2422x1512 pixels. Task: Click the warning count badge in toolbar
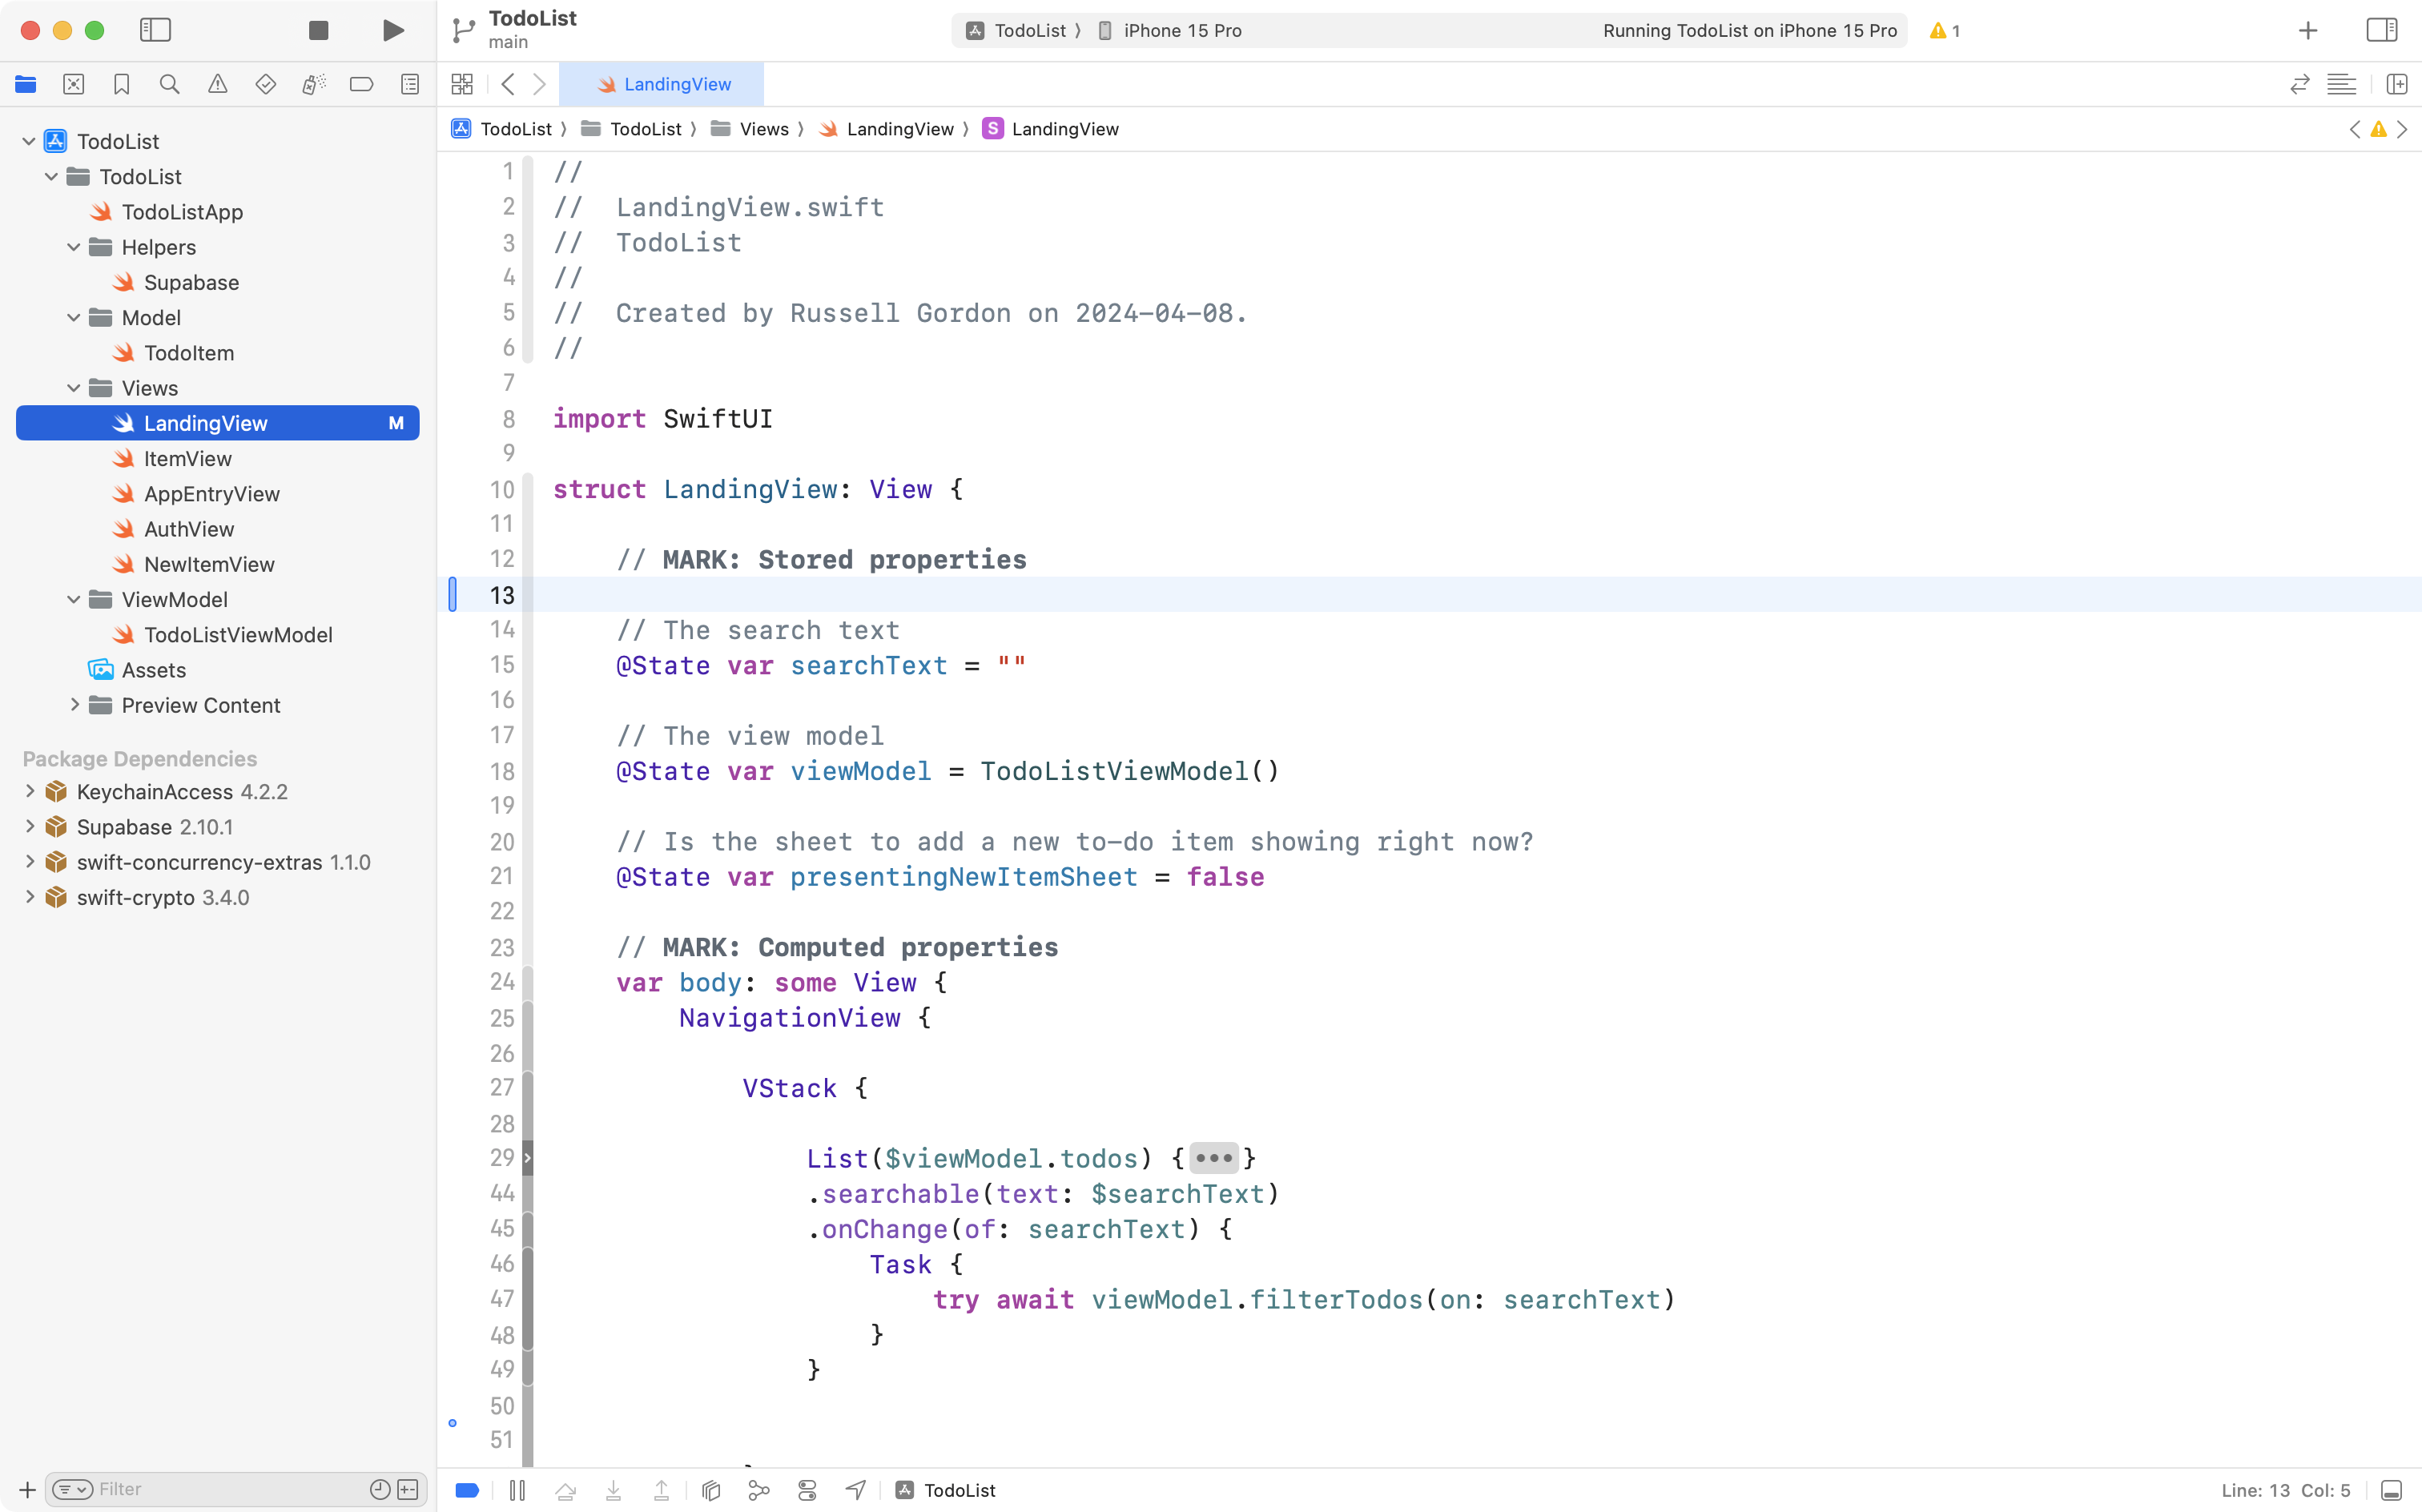click(1944, 30)
